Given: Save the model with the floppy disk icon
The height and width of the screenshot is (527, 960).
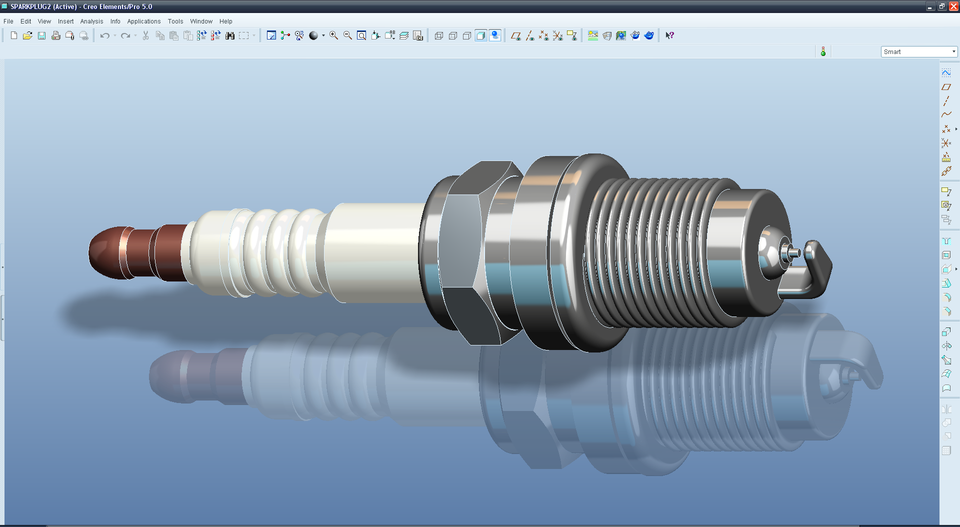Looking at the screenshot, I should (42, 36).
